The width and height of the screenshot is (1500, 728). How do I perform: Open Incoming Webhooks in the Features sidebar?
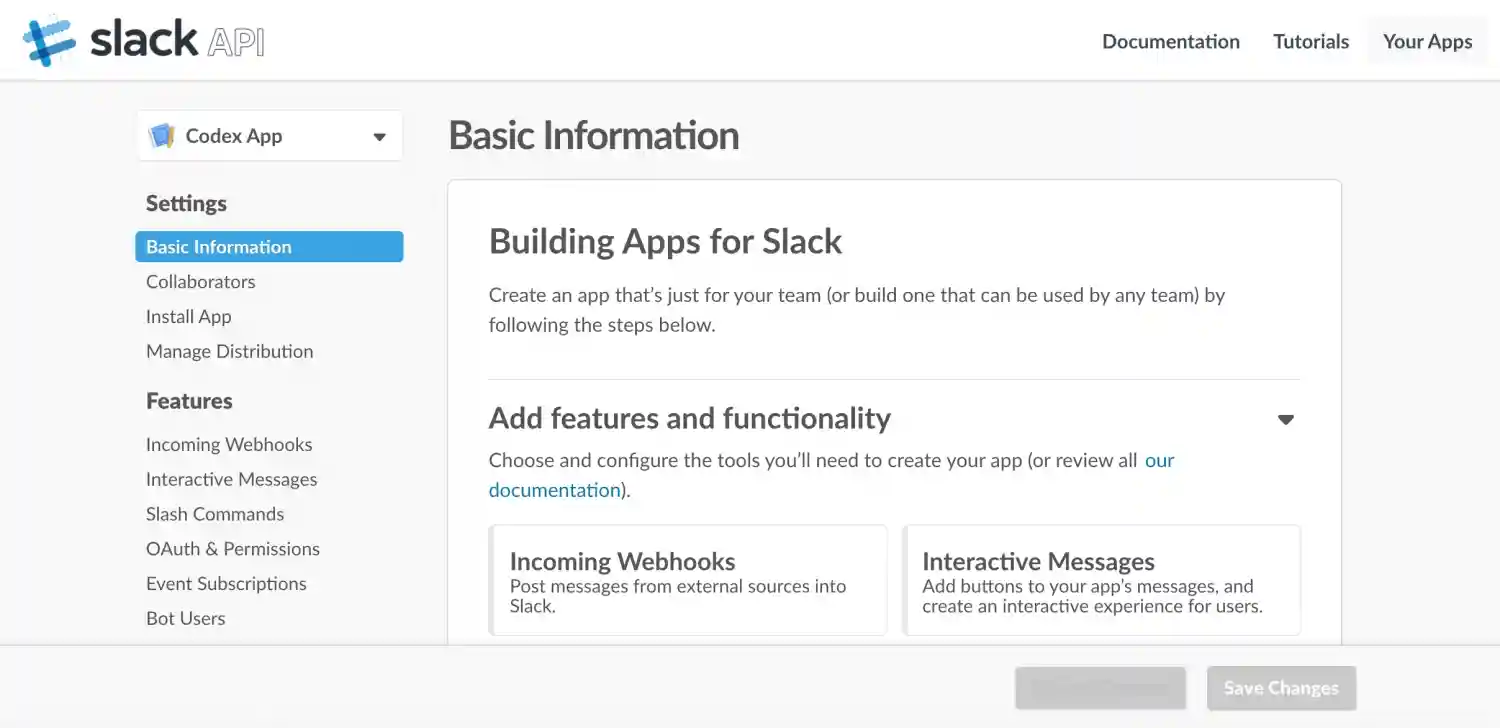(x=229, y=445)
